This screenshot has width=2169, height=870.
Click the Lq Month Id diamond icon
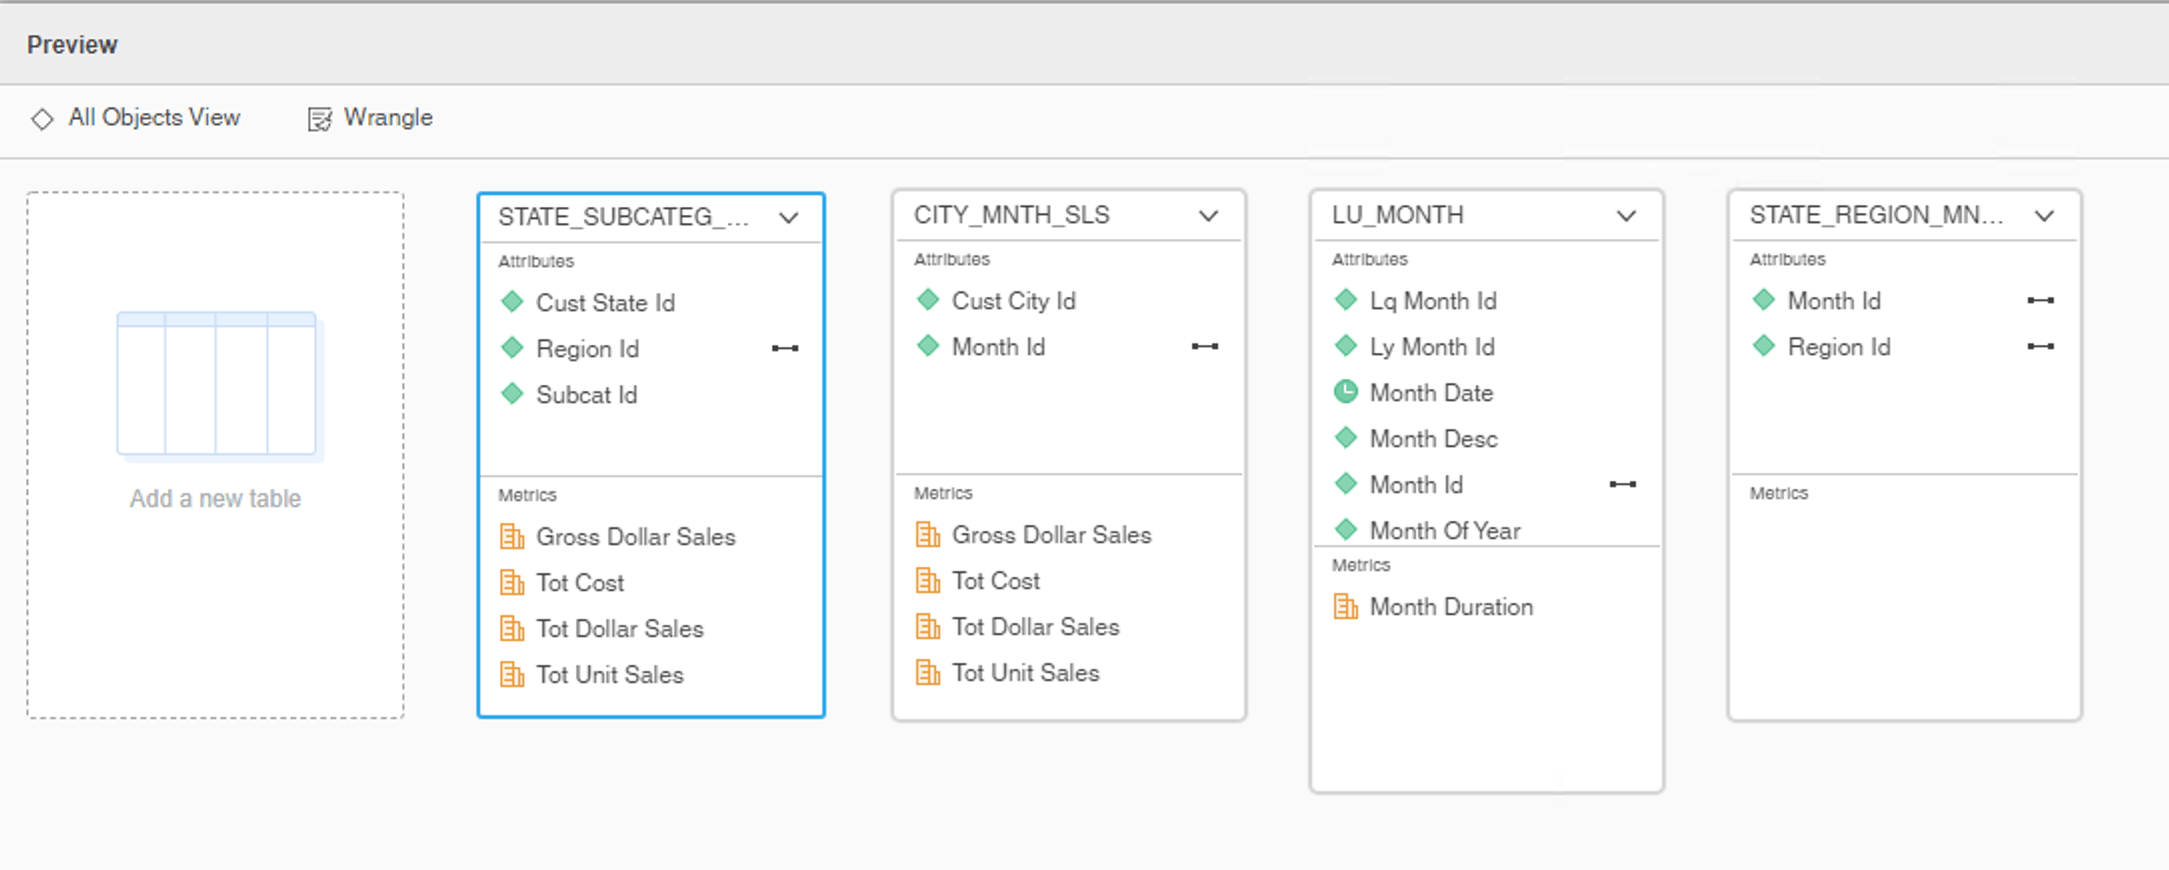click(1346, 299)
